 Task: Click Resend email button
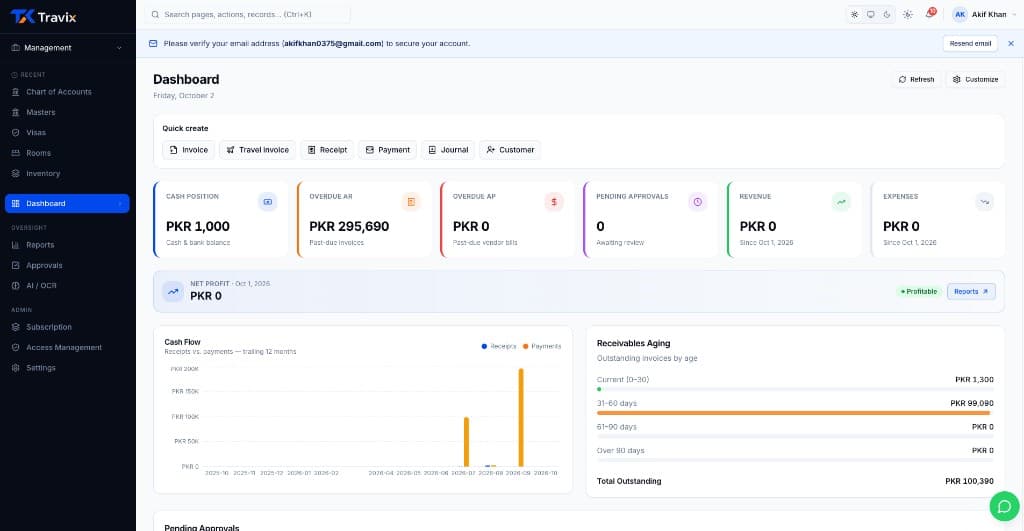pos(970,44)
